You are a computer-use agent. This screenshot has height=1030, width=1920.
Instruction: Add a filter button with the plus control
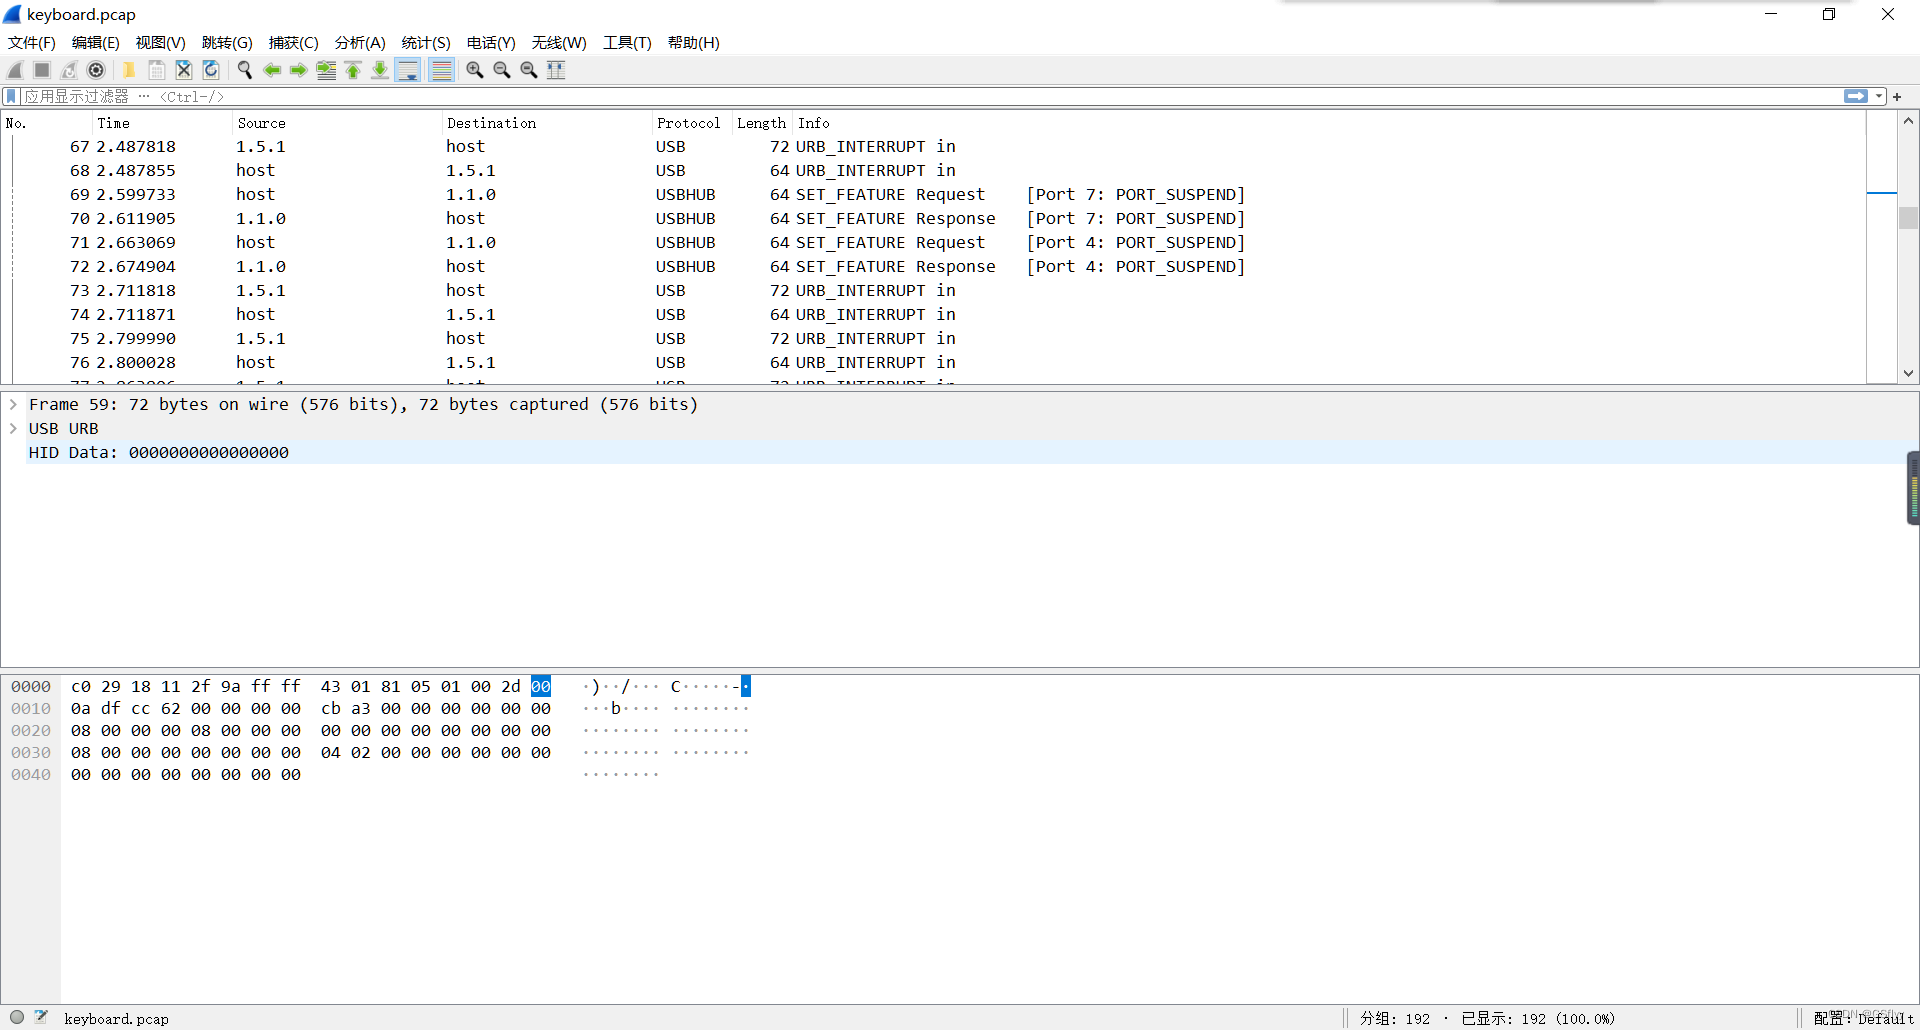tap(1897, 96)
